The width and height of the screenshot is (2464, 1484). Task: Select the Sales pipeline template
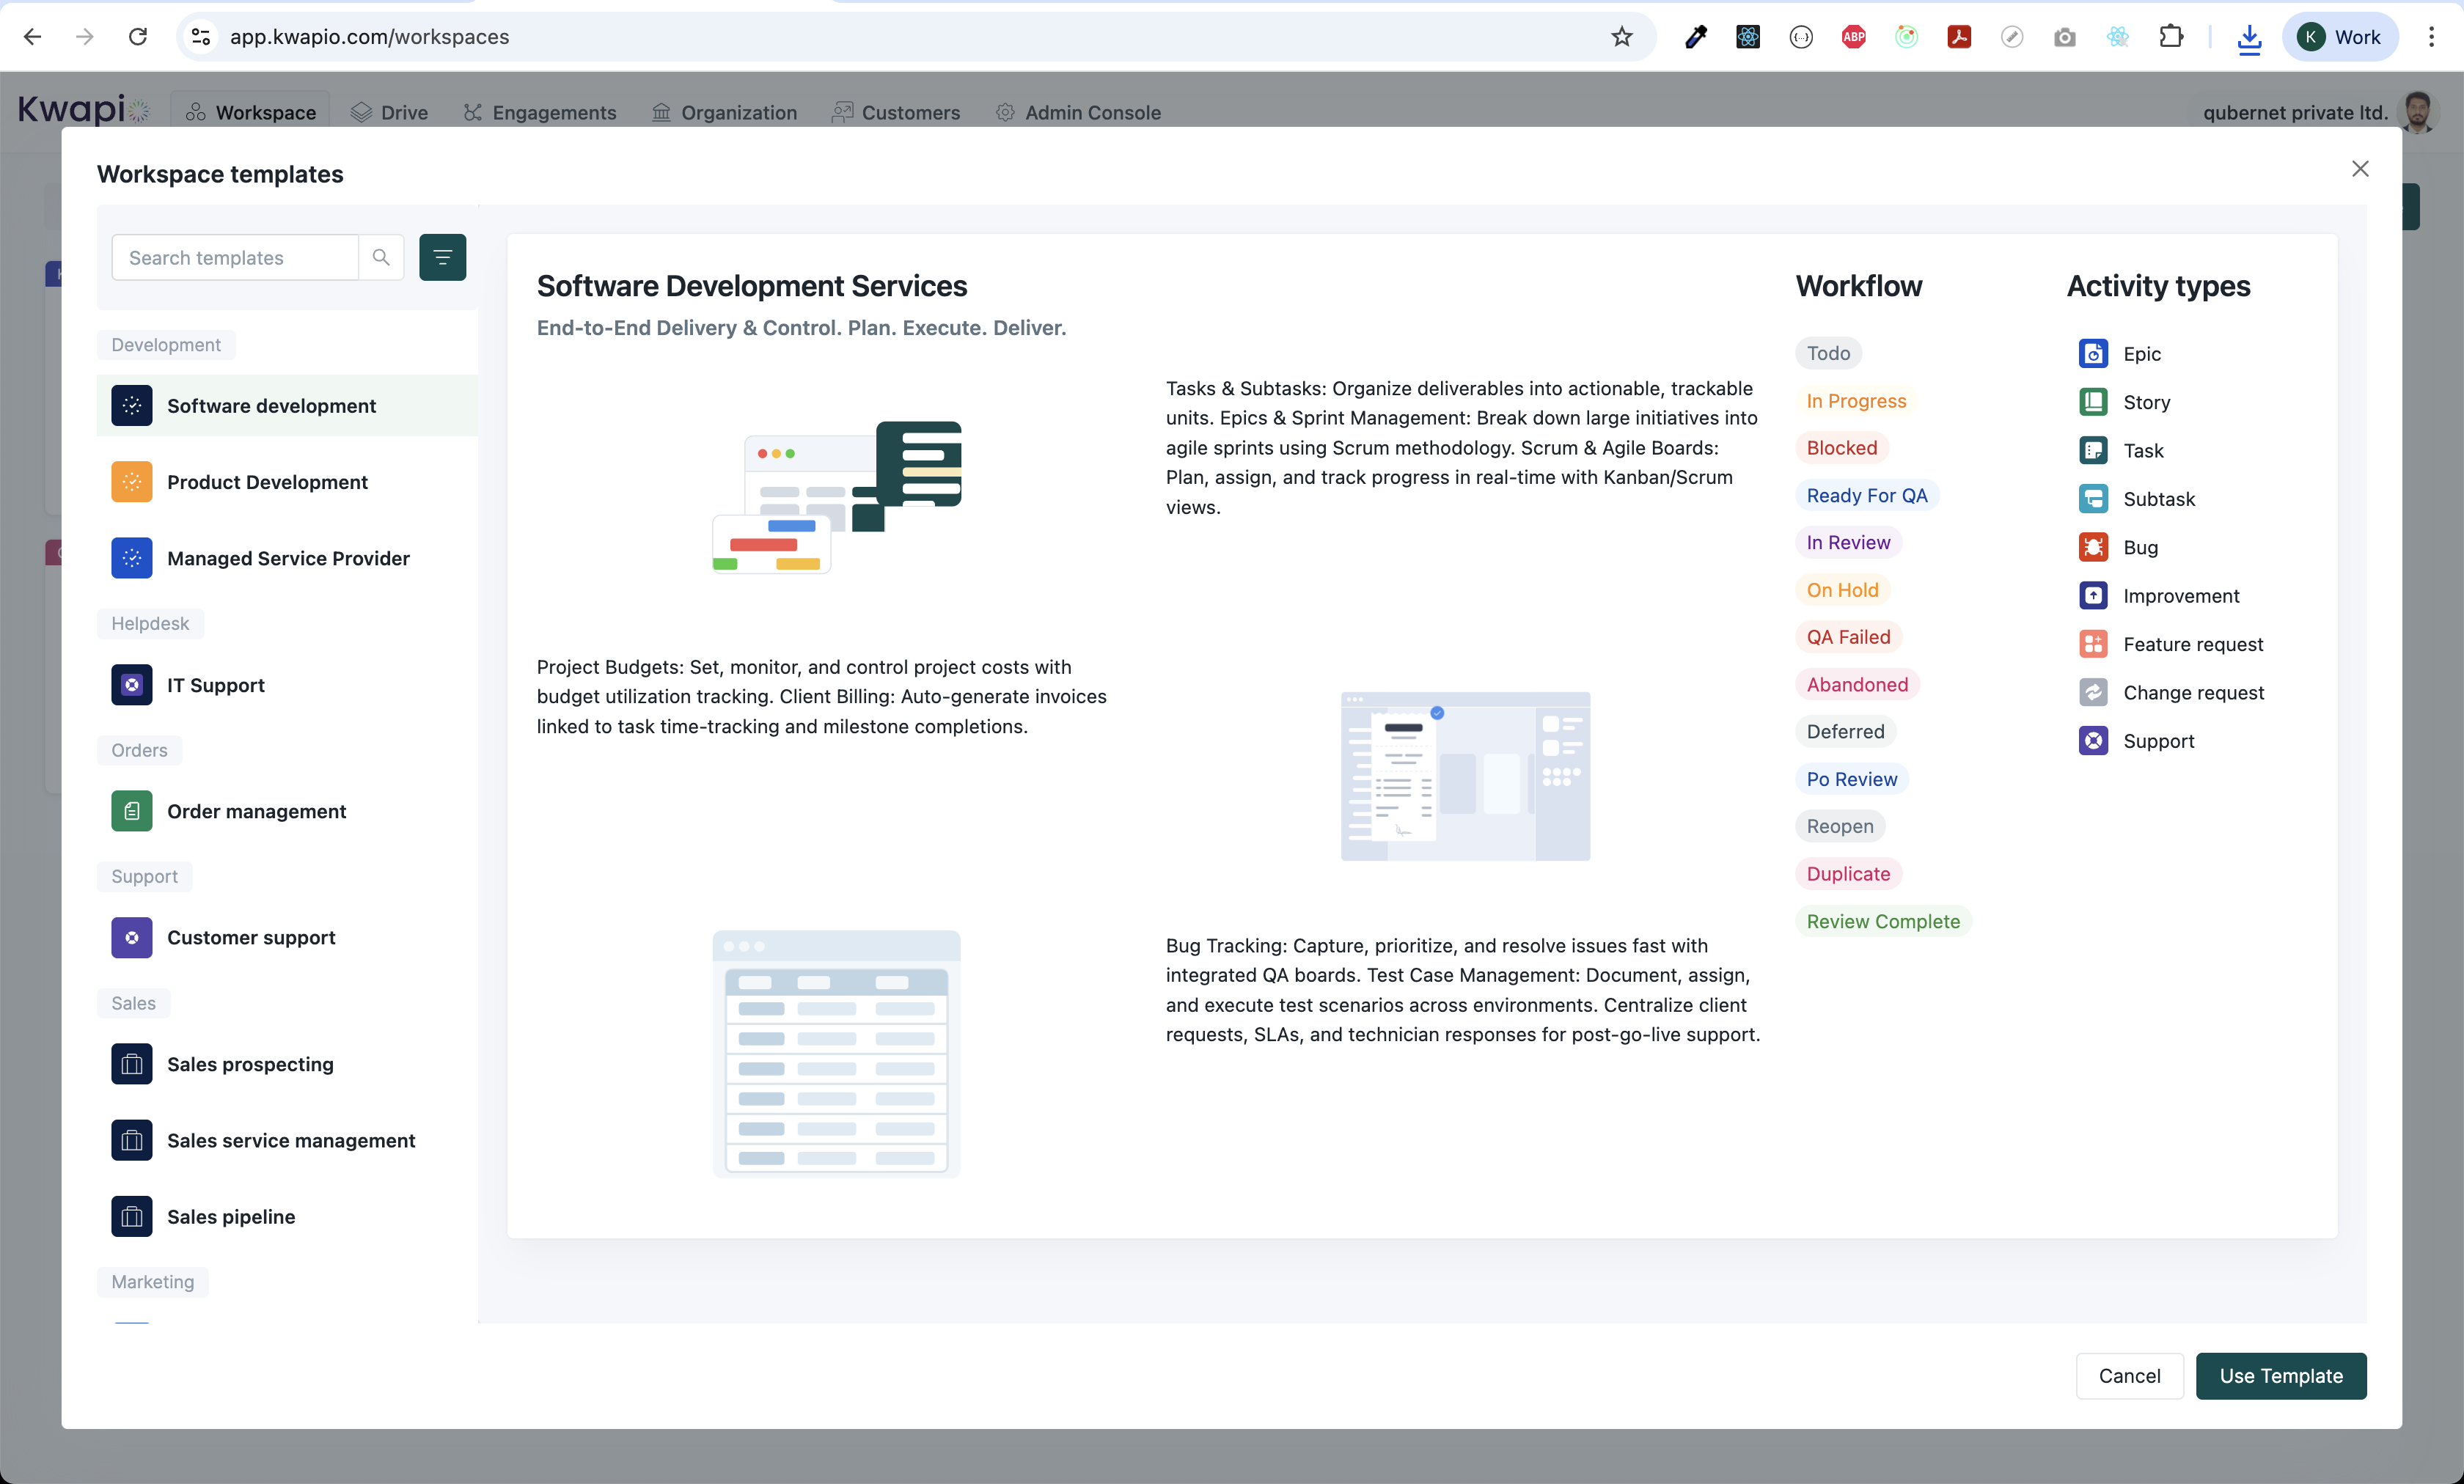pyautogui.click(x=230, y=1216)
